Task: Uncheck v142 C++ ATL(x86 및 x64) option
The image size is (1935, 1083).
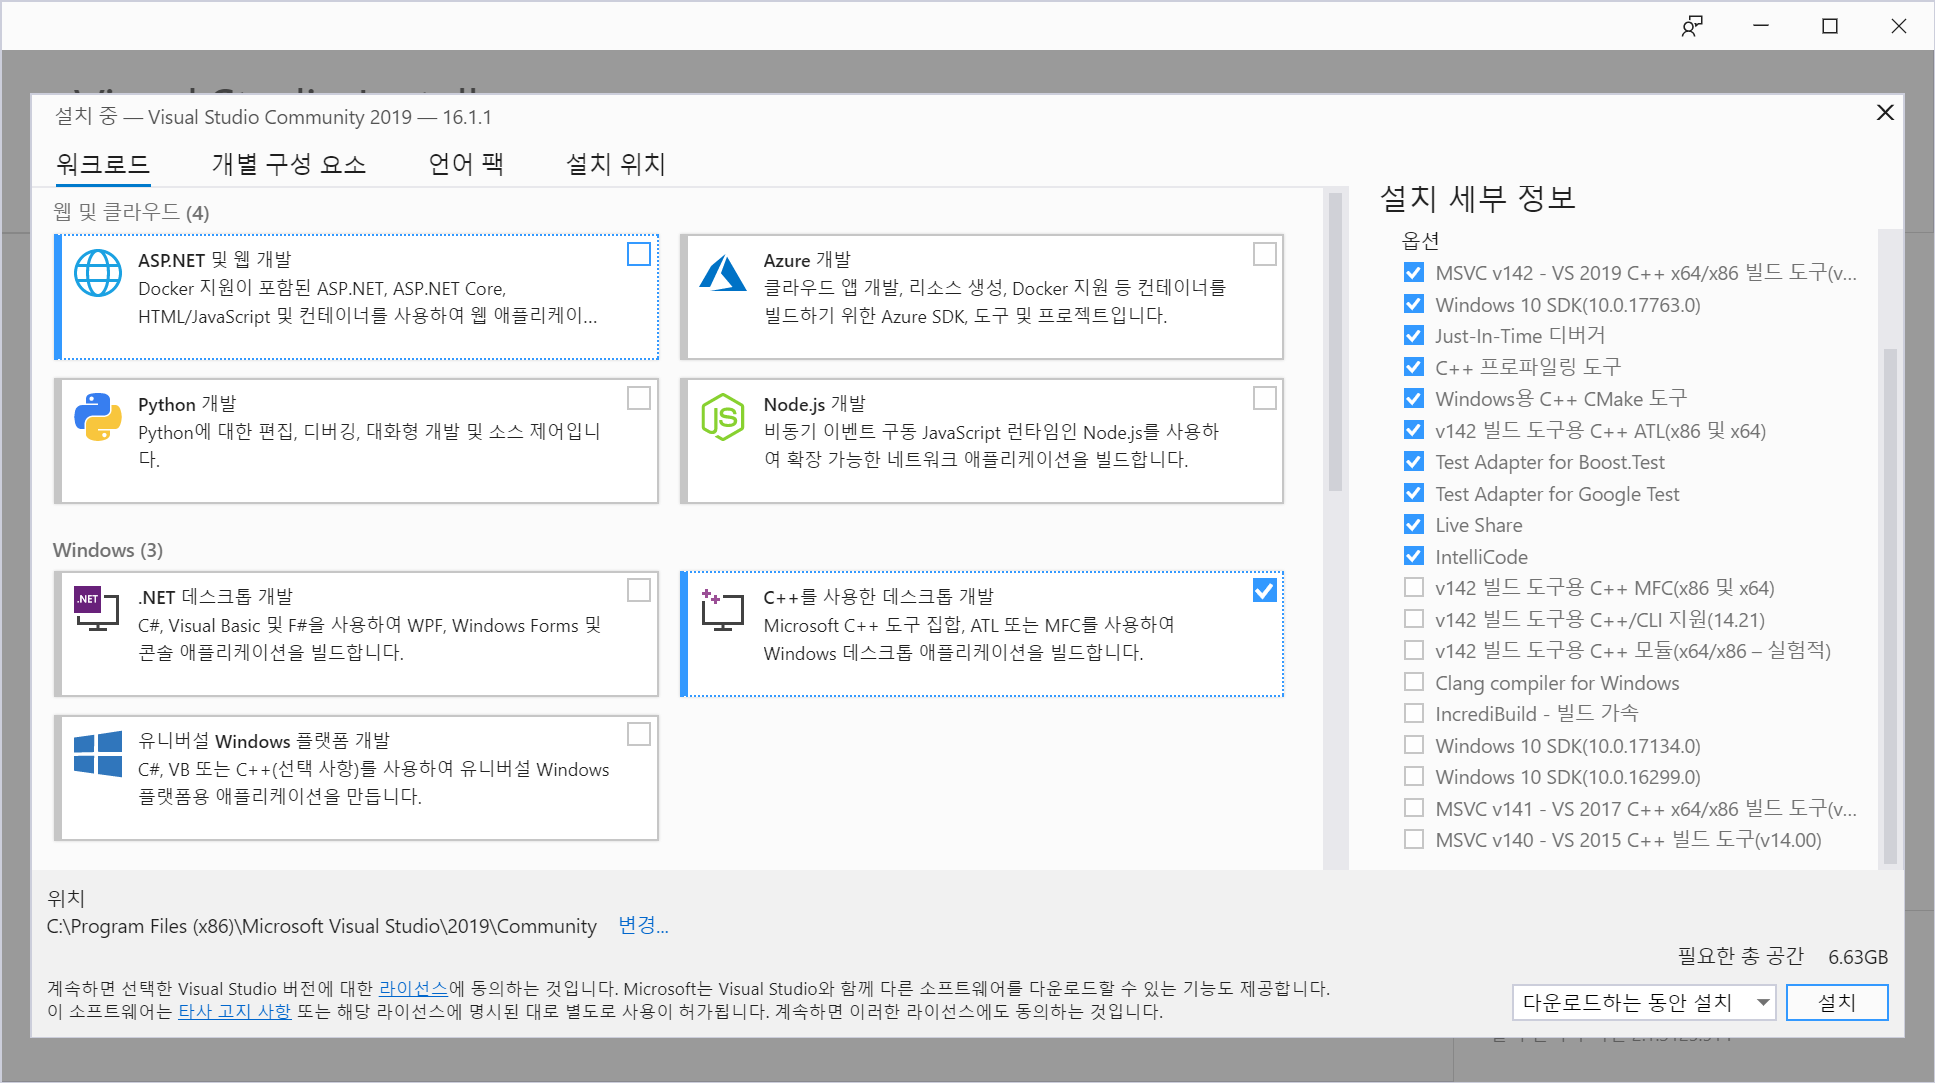Action: 1414,430
